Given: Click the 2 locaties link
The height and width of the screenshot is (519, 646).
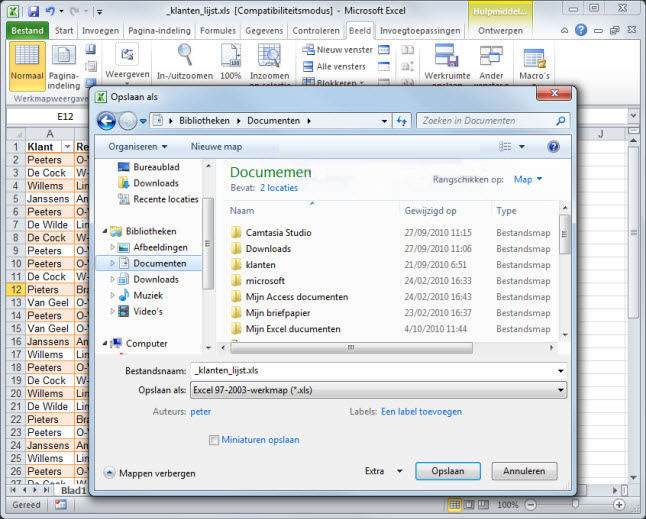Looking at the screenshot, I should [279, 188].
